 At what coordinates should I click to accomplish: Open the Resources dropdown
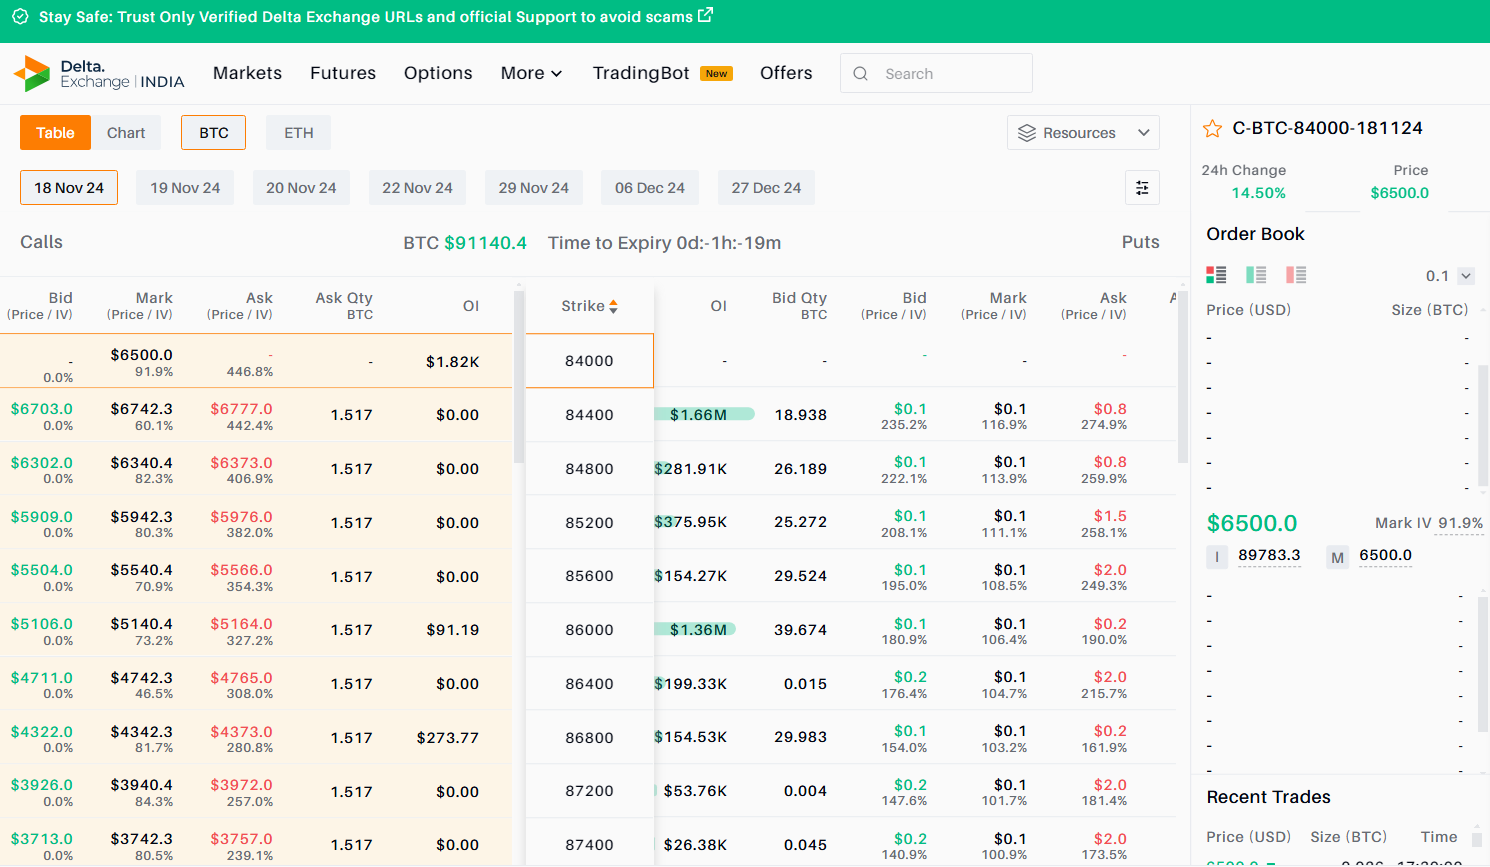pos(1083,133)
